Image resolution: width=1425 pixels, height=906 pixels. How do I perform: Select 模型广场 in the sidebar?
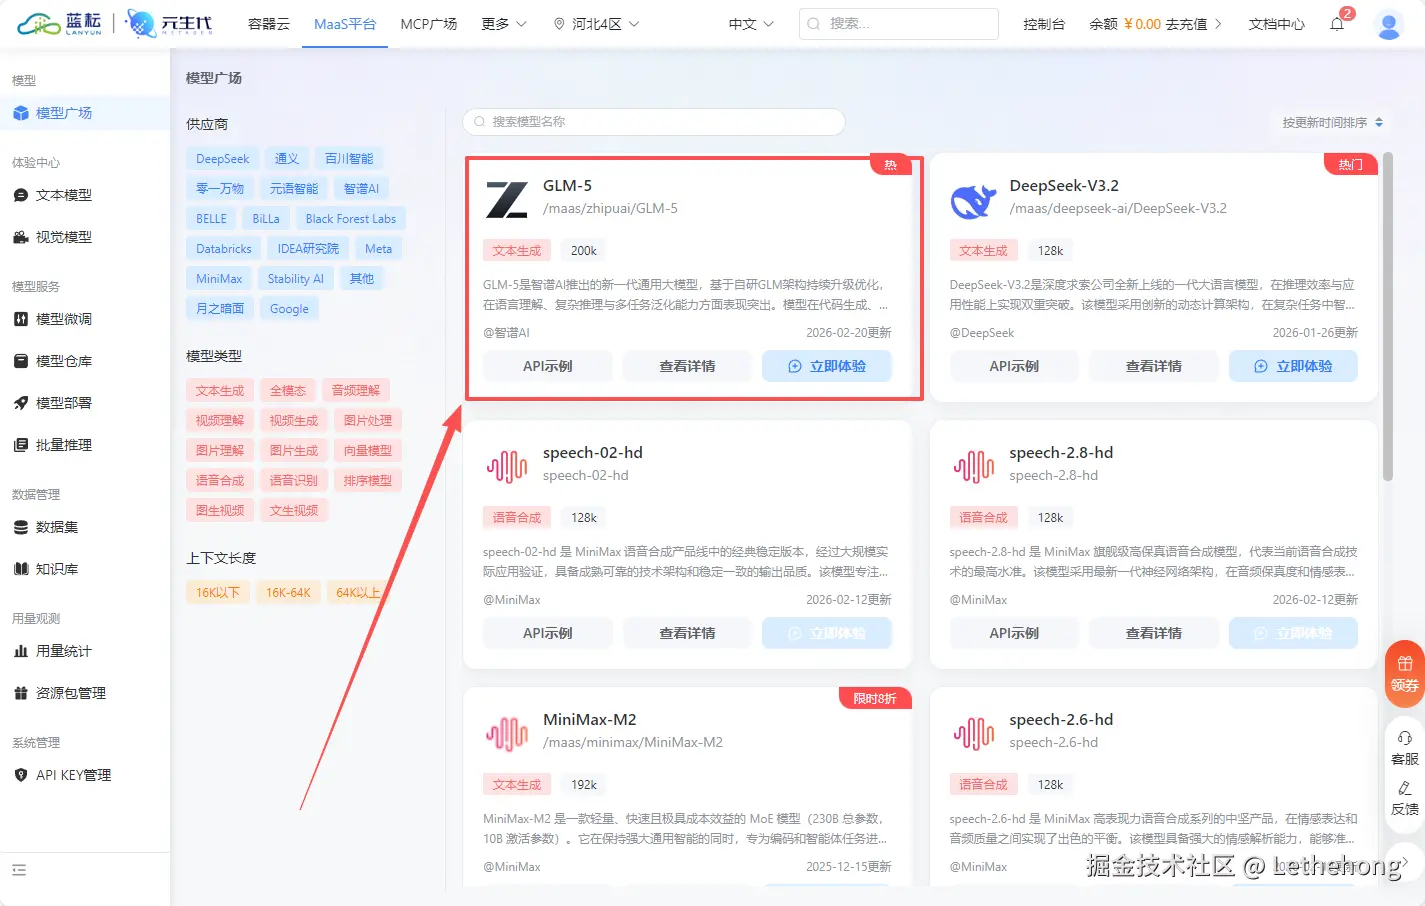[85, 113]
